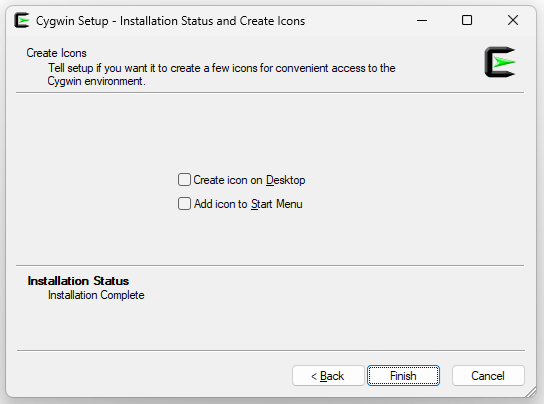This screenshot has height=404, width=544.
Task: Cancel the Cygwin setup wizard
Action: pos(488,376)
